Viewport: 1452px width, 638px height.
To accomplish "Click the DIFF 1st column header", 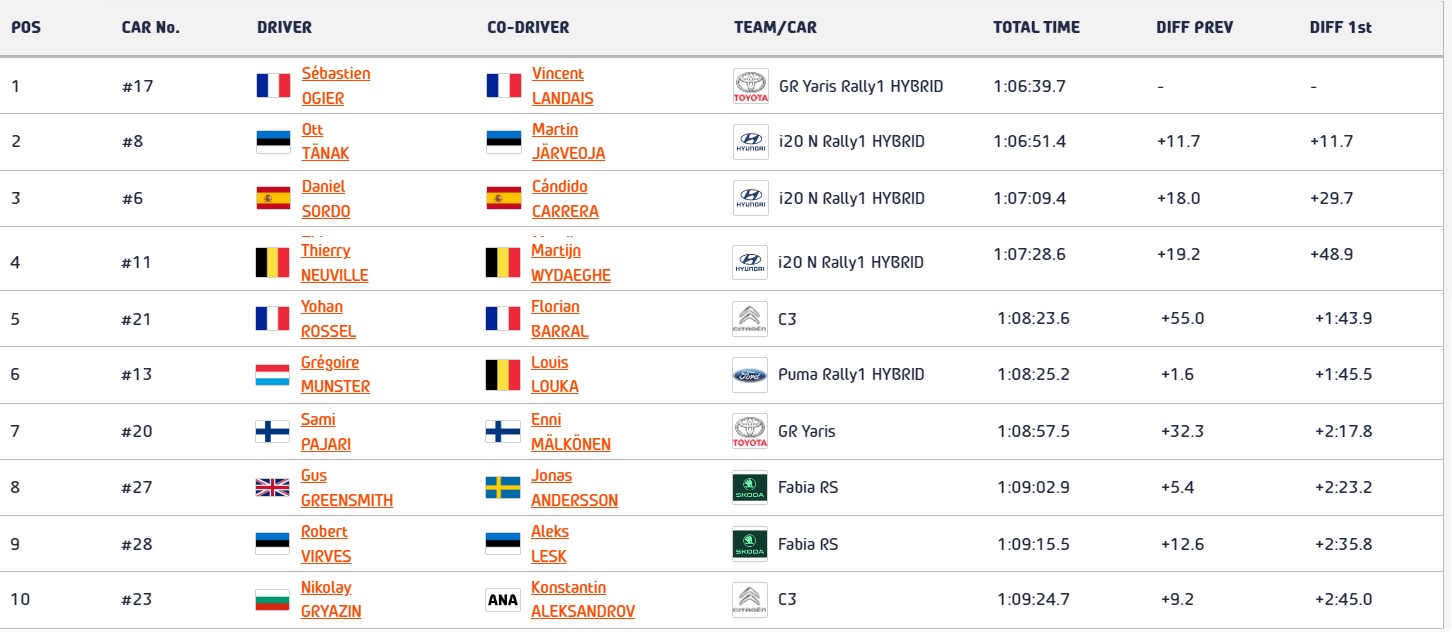I will coord(1340,28).
